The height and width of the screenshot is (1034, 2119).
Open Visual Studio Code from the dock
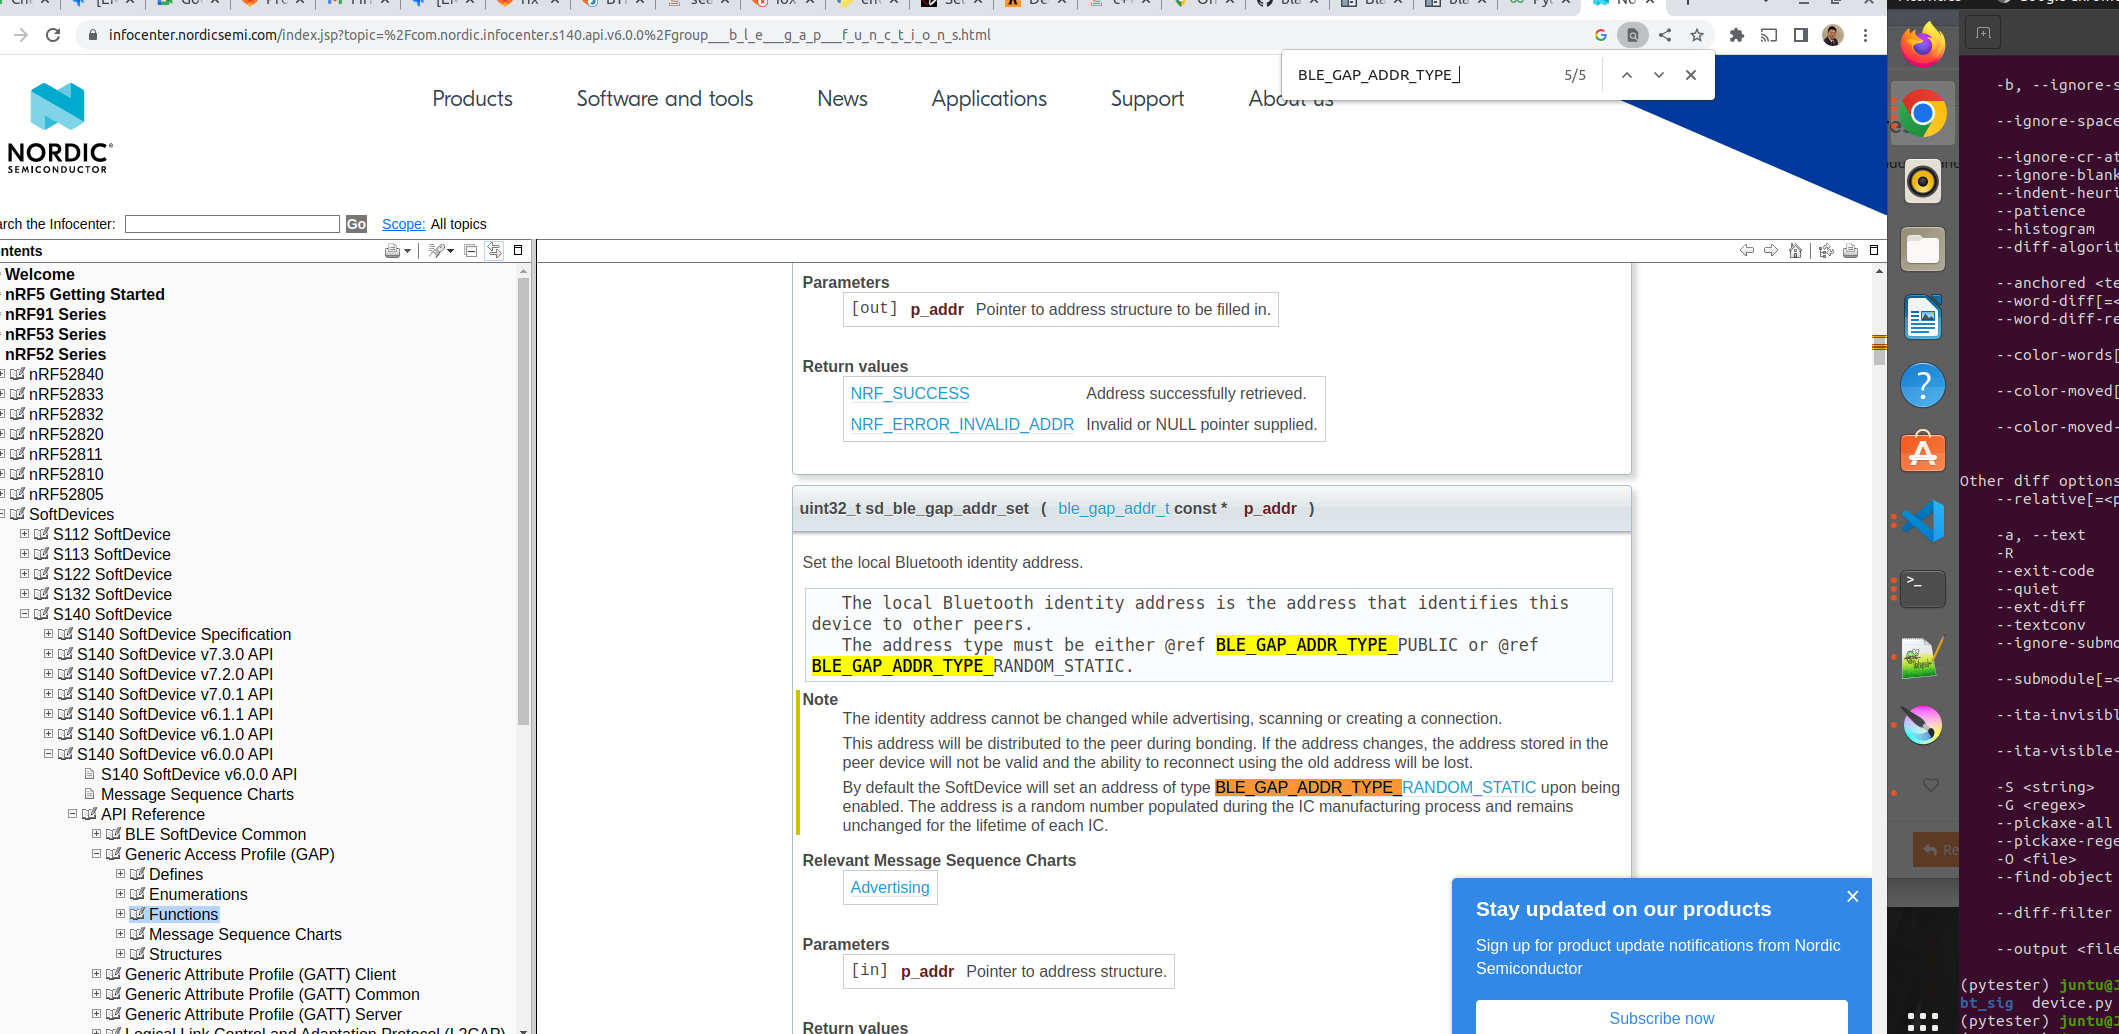click(1922, 519)
